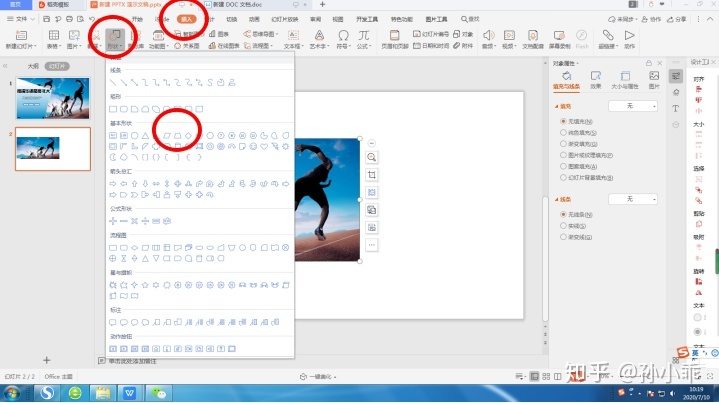Click the Picture (图片) insert icon
719x403 pixels.
point(74,35)
